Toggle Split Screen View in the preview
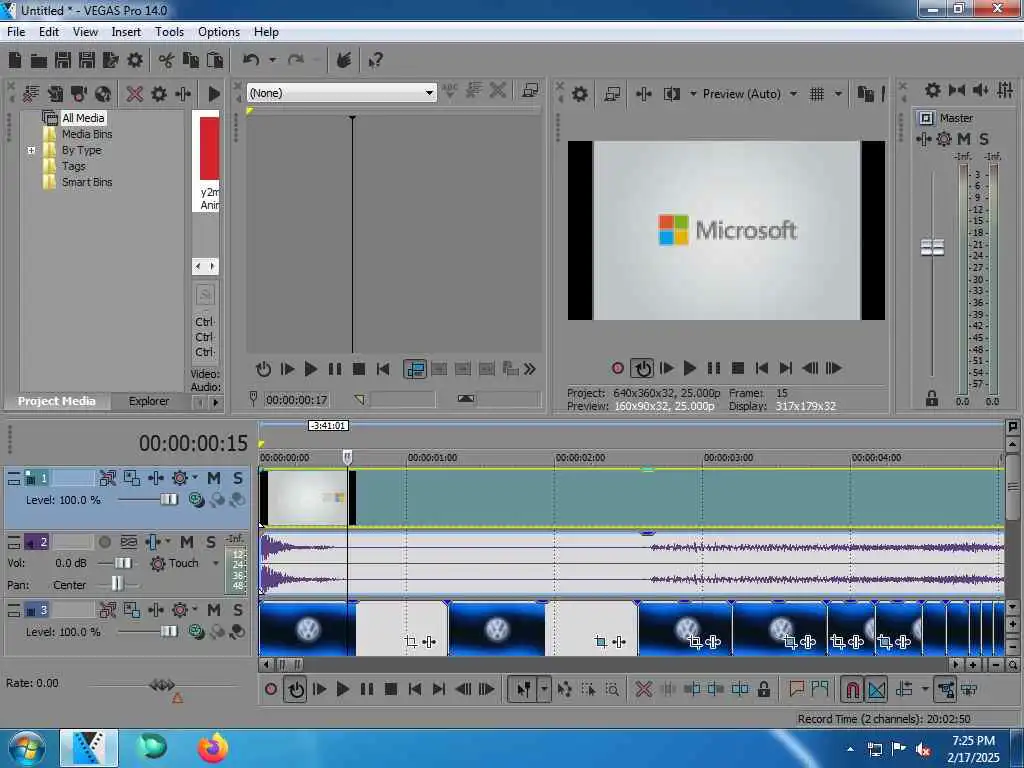Viewport: 1024px width, 768px height. [x=671, y=94]
